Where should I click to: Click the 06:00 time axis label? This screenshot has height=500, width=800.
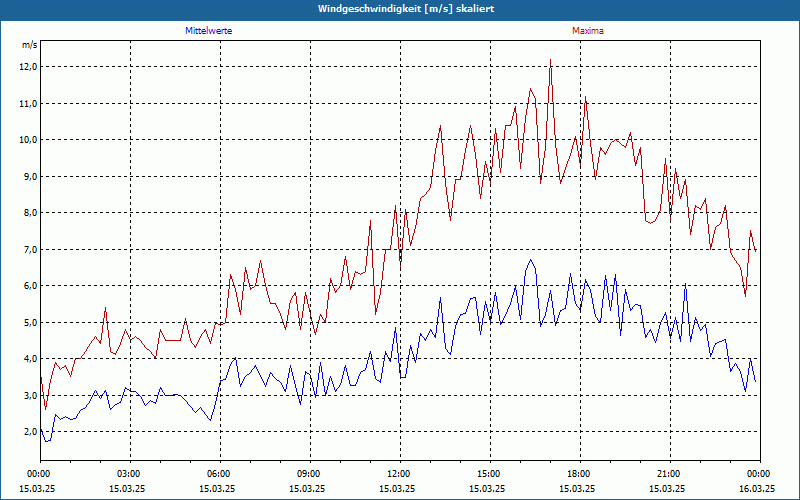pyautogui.click(x=220, y=474)
